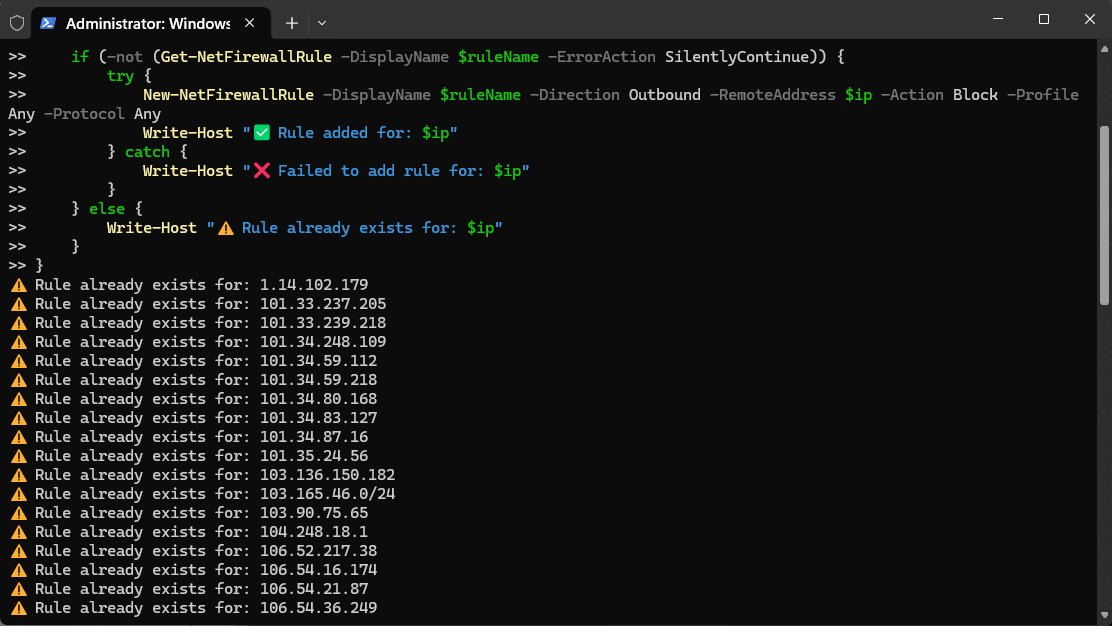1112x626 pixels.
Task: Click the warning icon beside 1.14.102.179
Action: (18, 285)
